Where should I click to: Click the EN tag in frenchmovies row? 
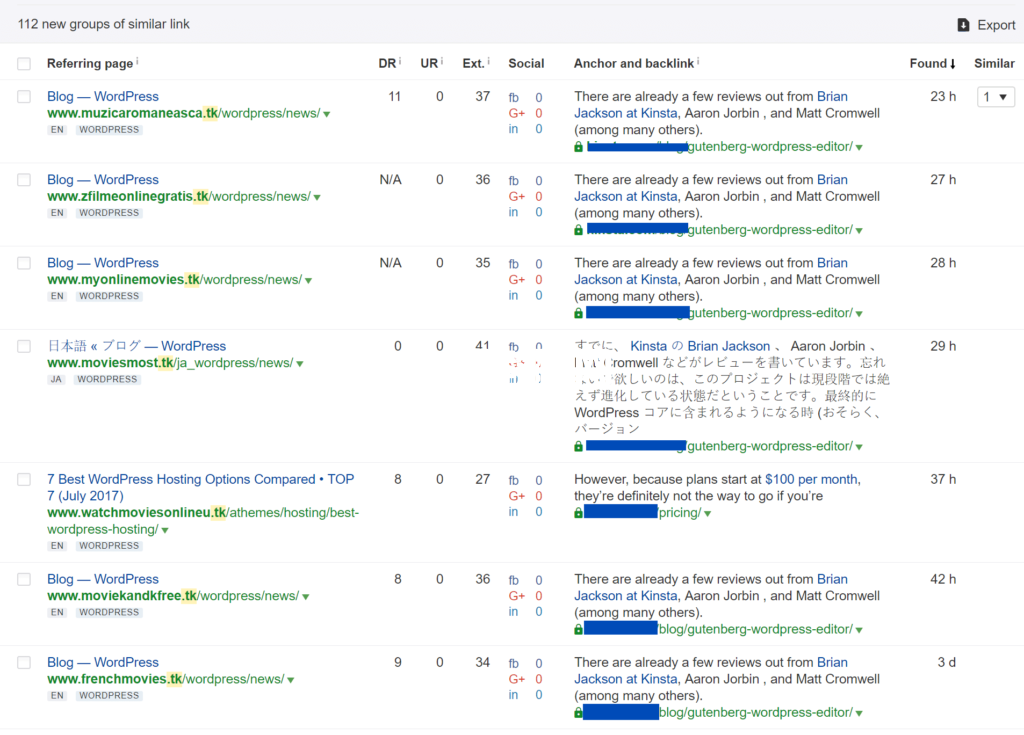click(x=57, y=695)
